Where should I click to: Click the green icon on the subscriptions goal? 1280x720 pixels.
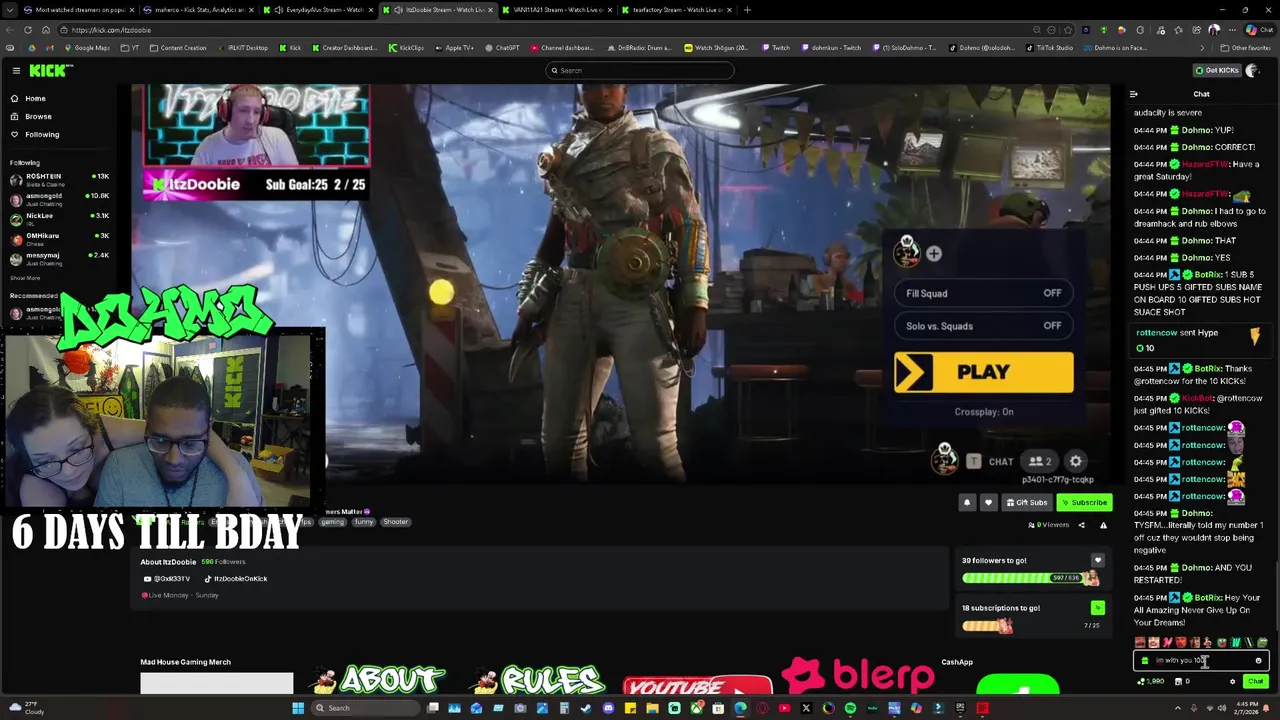[1098, 607]
